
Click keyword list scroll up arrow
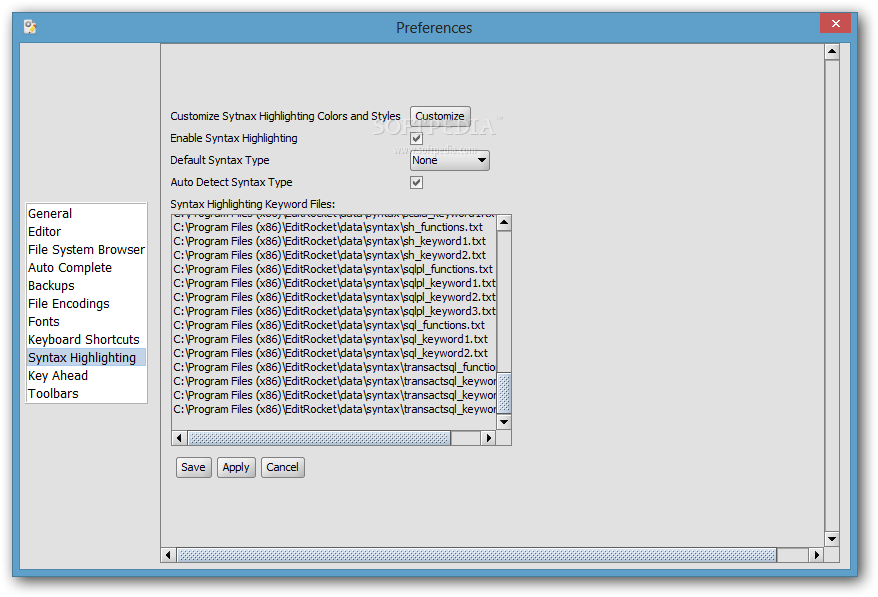click(x=504, y=223)
